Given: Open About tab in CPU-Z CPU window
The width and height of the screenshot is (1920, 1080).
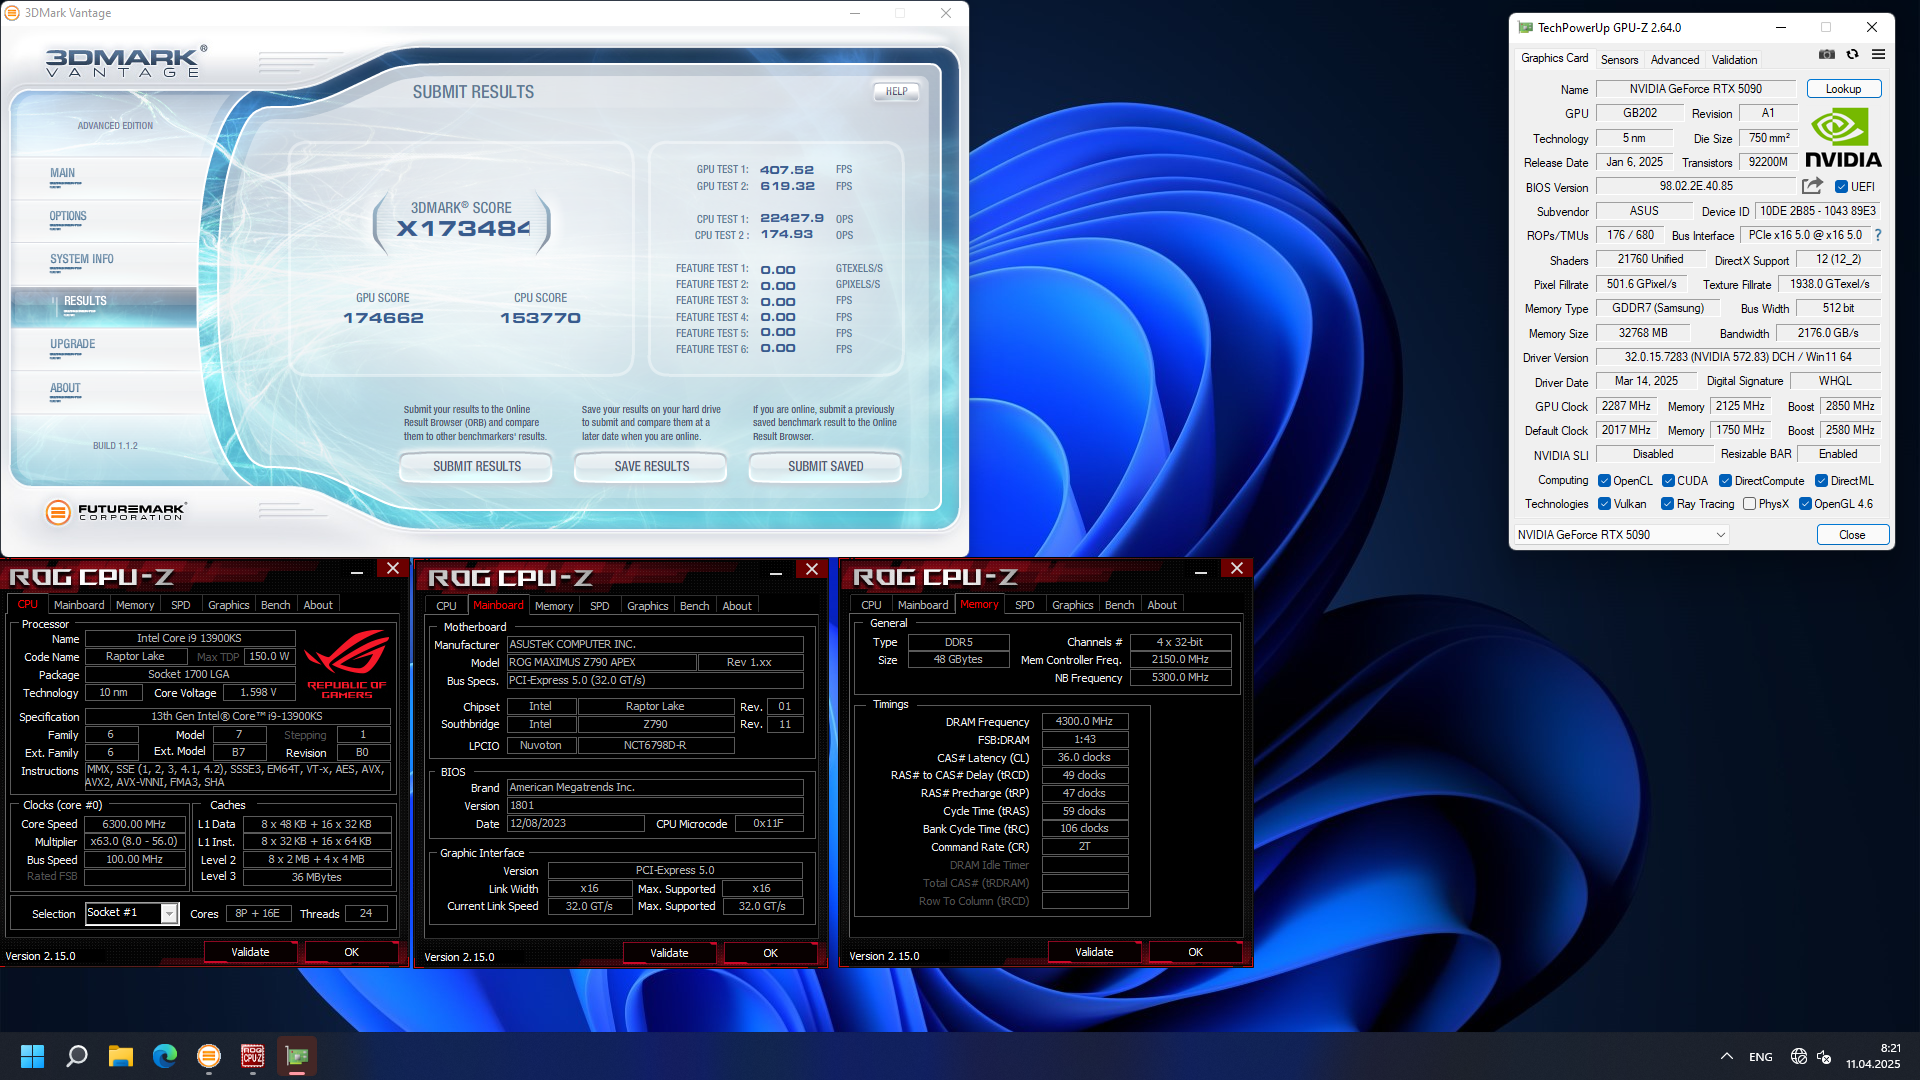Looking at the screenshot, I should click(x=318, y=605).
